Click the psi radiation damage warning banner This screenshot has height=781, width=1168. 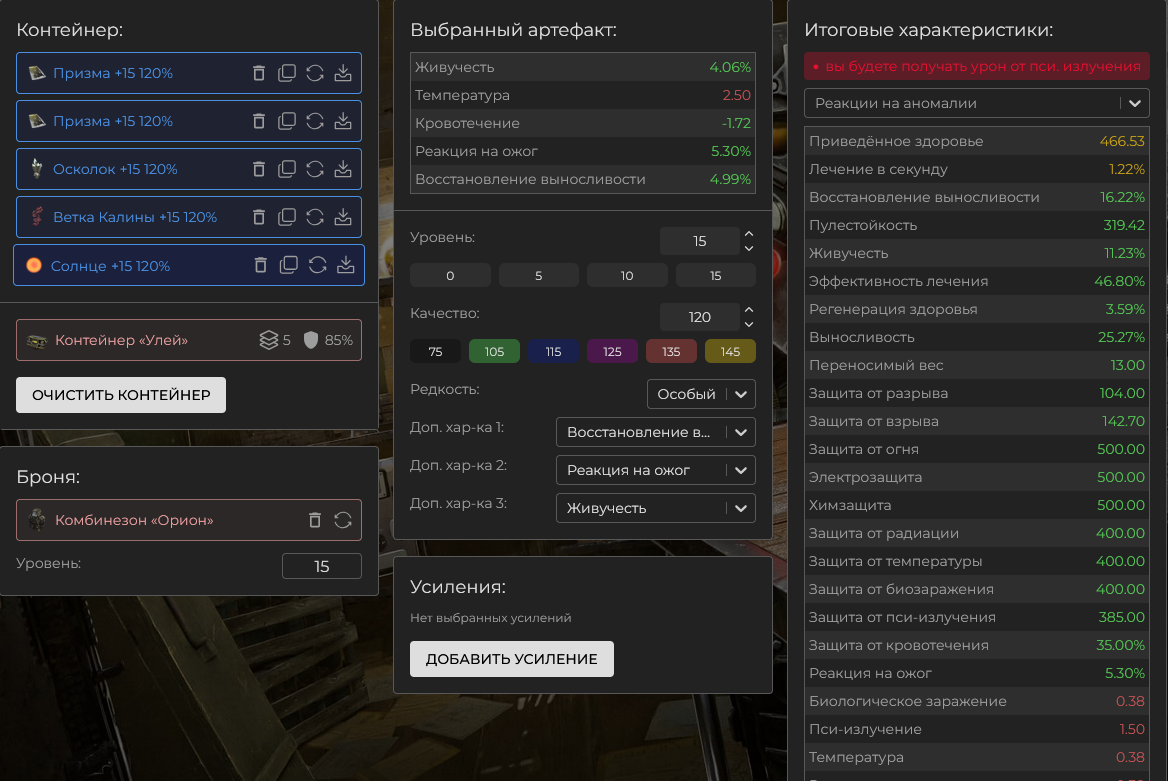[977, 66]
